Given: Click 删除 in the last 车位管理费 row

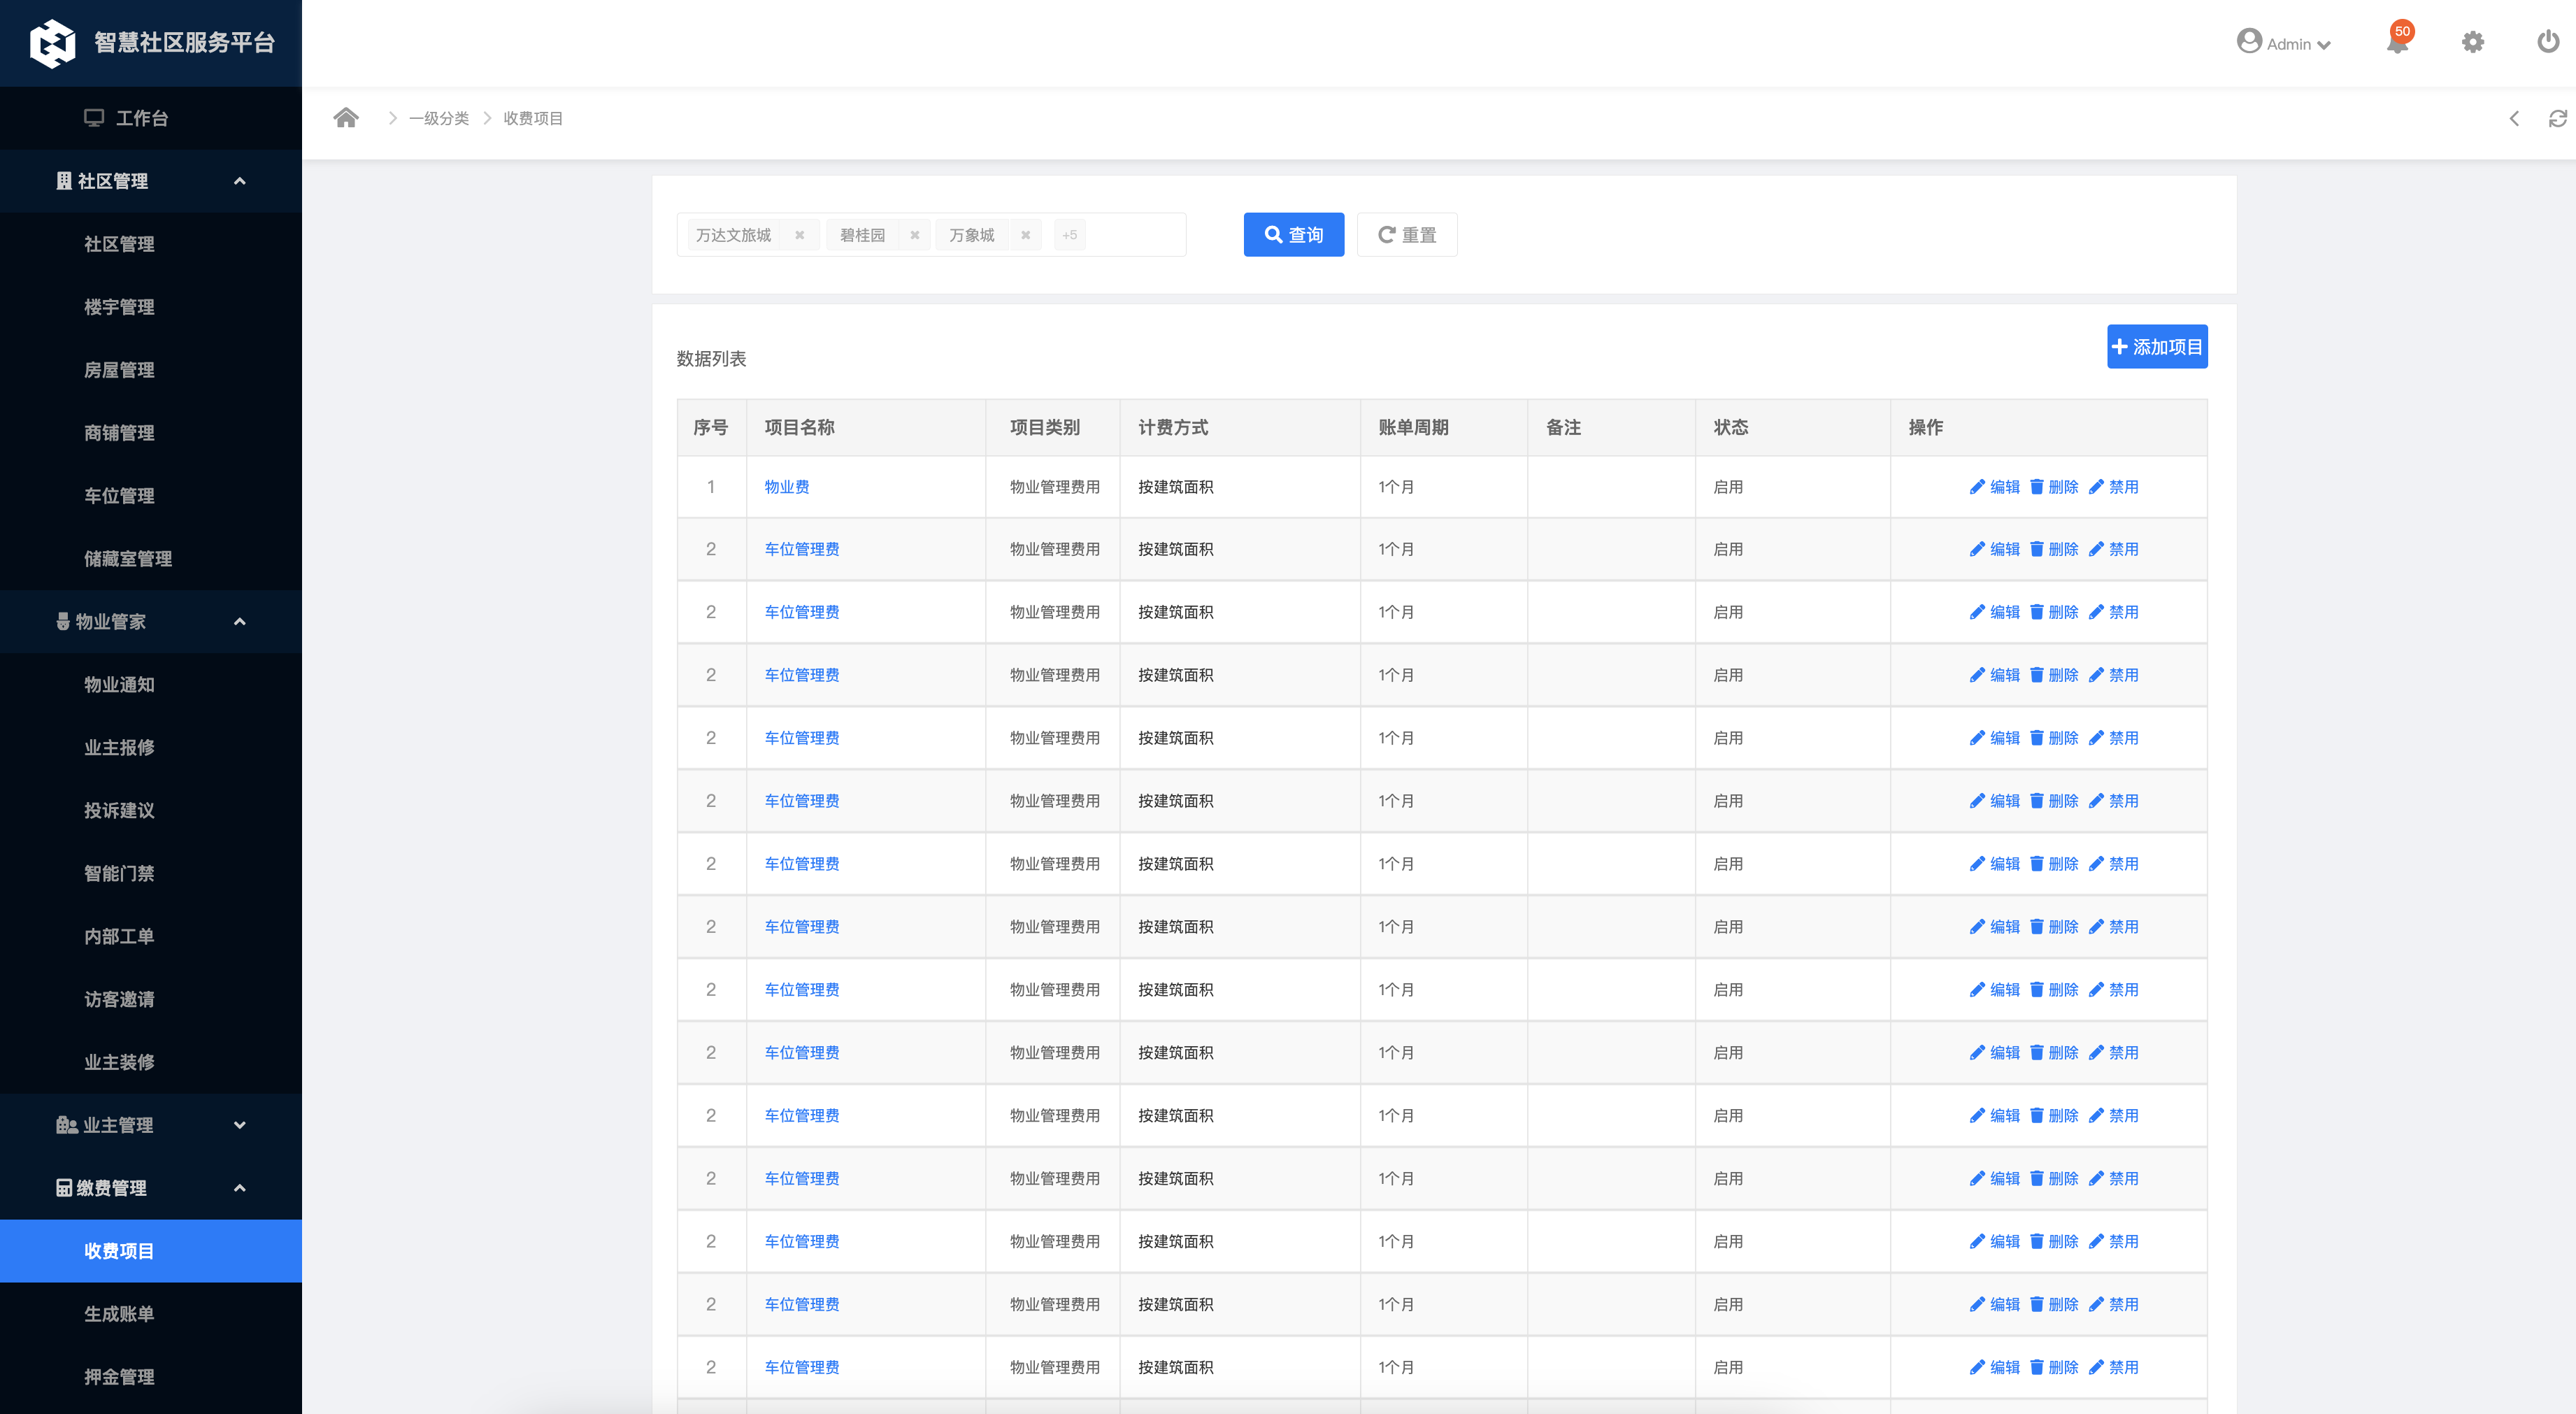Looking at the screenshot, I should [x=2054, y=1367].
